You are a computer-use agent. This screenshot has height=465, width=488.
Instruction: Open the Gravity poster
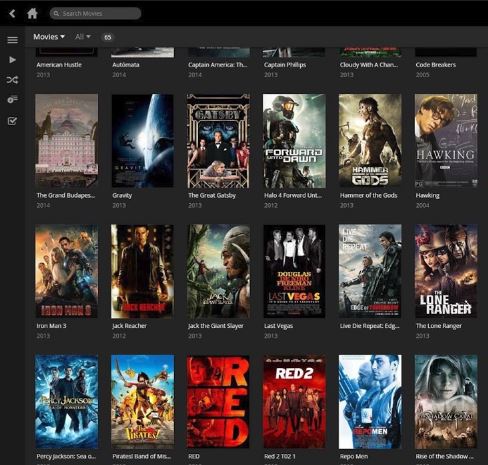(142, 140)
